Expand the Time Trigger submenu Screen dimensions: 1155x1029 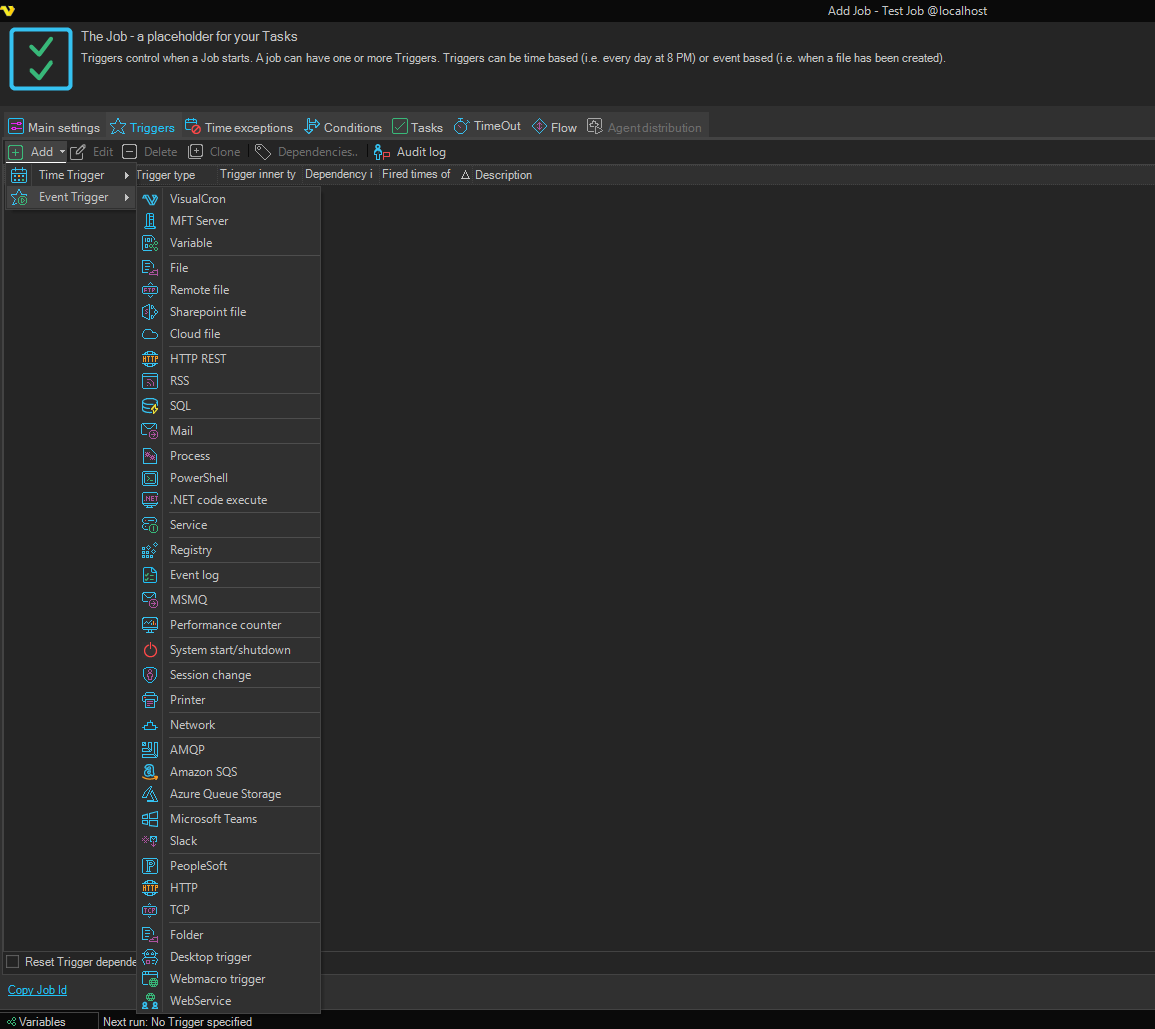(x=71, y=175)
